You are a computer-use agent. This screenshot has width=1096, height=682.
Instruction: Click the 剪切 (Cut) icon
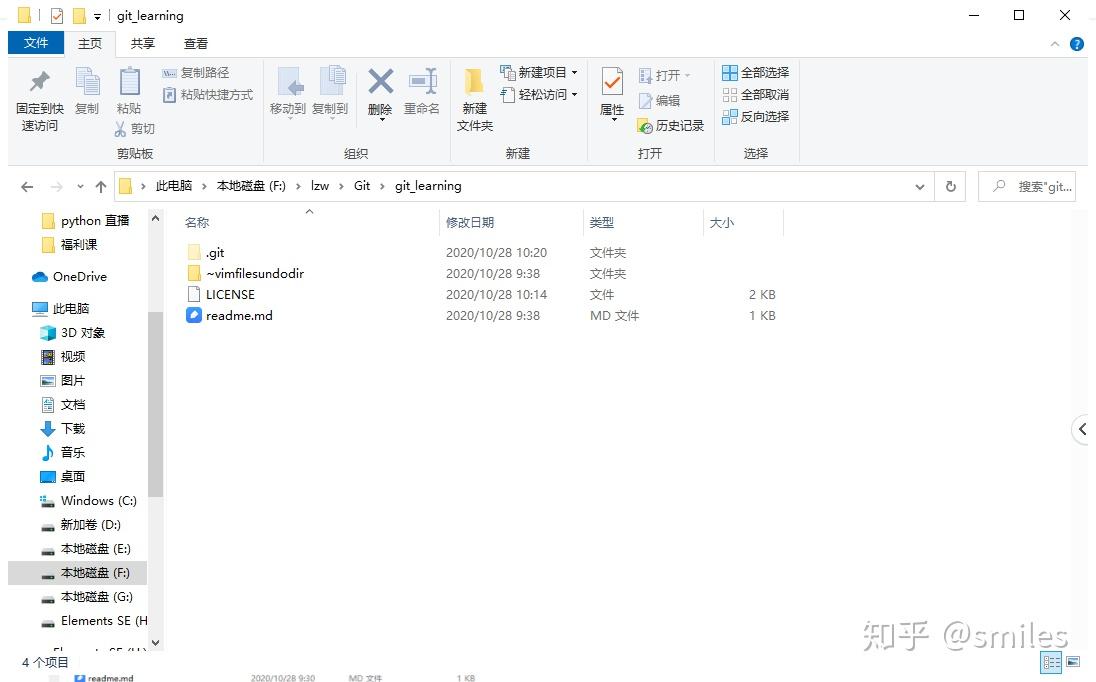point(135,128)
